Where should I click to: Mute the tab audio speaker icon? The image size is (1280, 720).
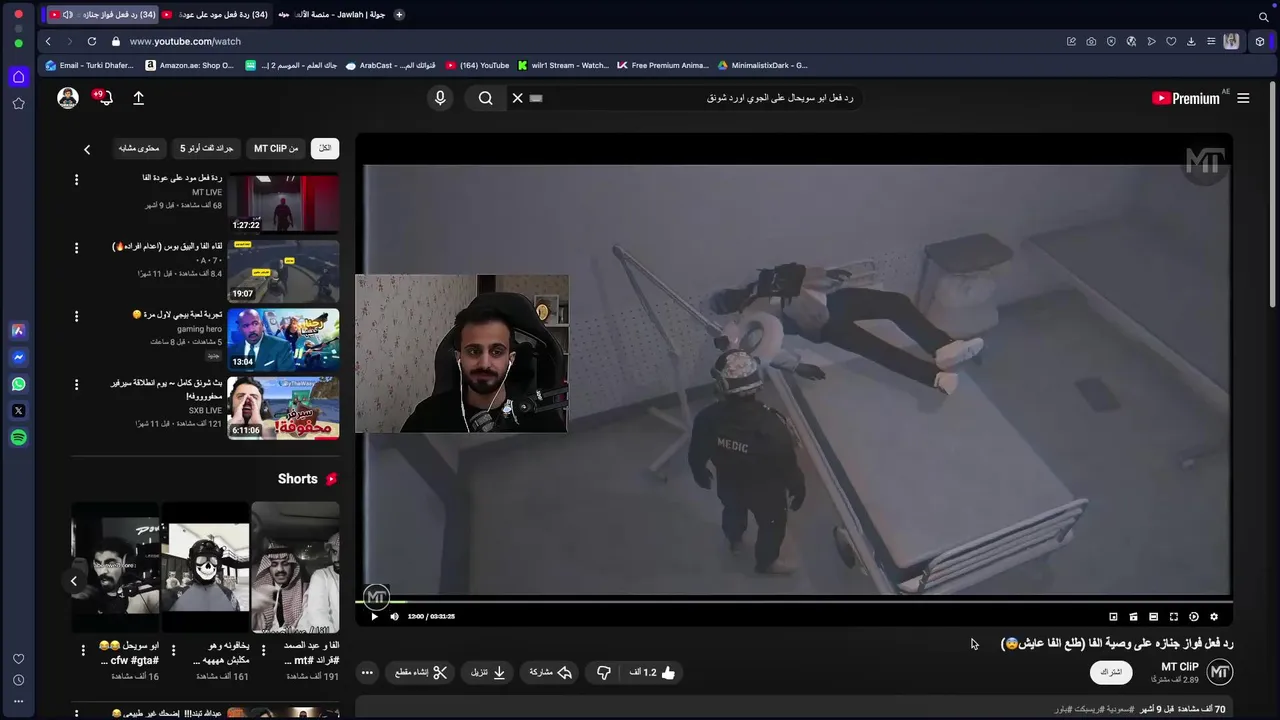[x=67, y=15]
